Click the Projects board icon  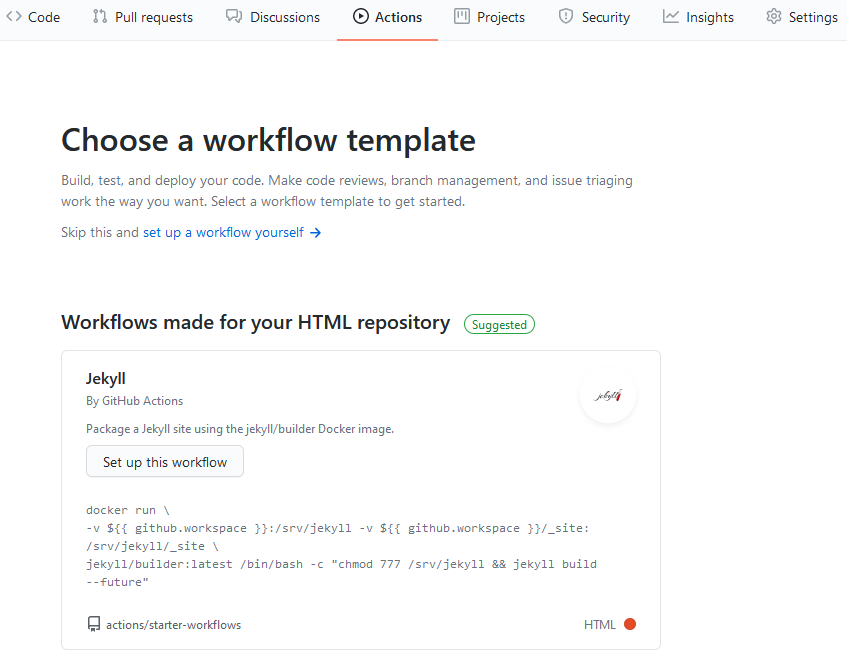pos(461,17)
